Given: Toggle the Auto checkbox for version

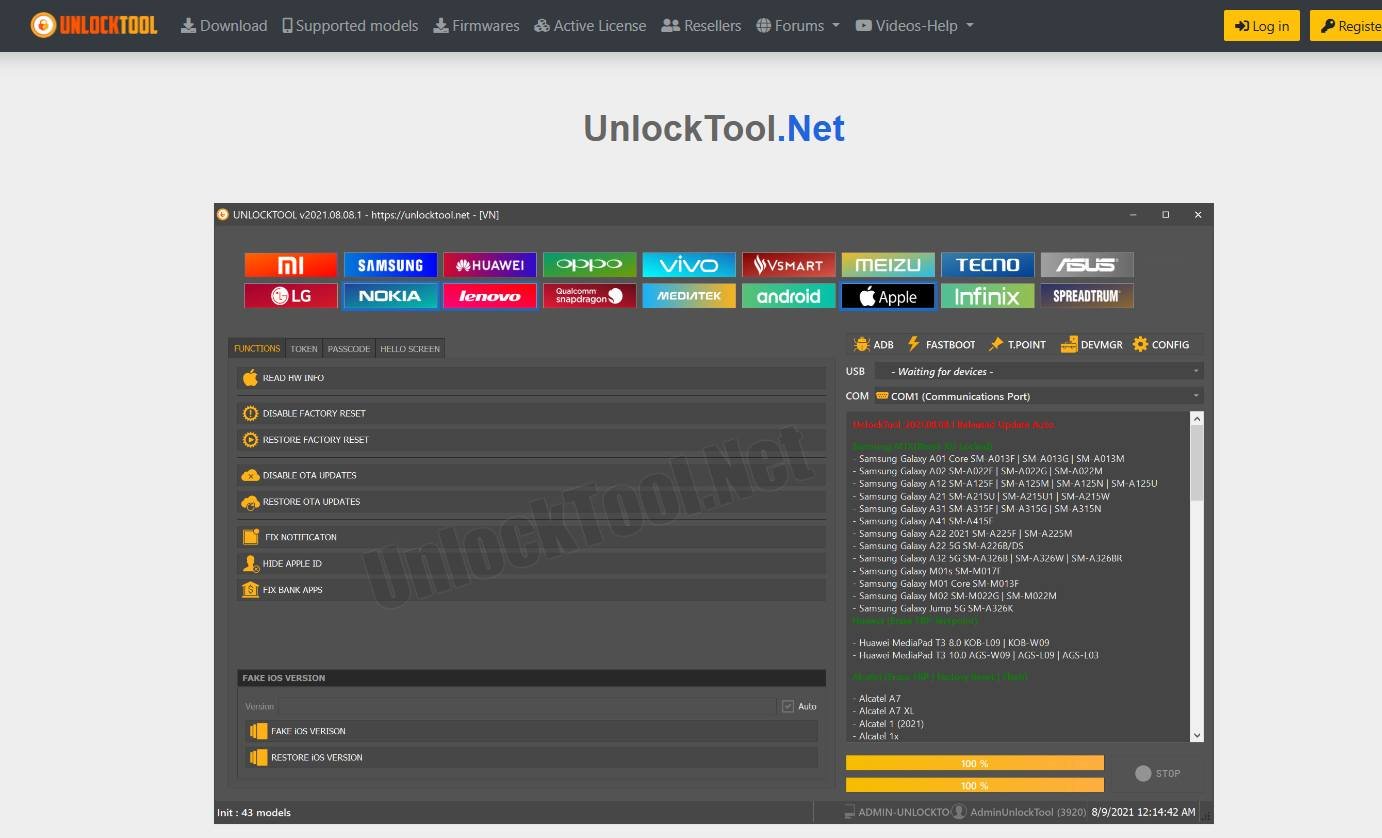Looking at the screenshot, I should pos(788,706).
